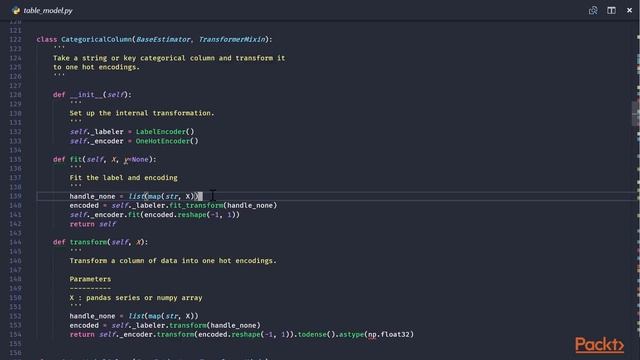Click the 'Parameters' docstring heading
Image resolution: width=640 pixels, height=360 pixels.
[90, 279]
